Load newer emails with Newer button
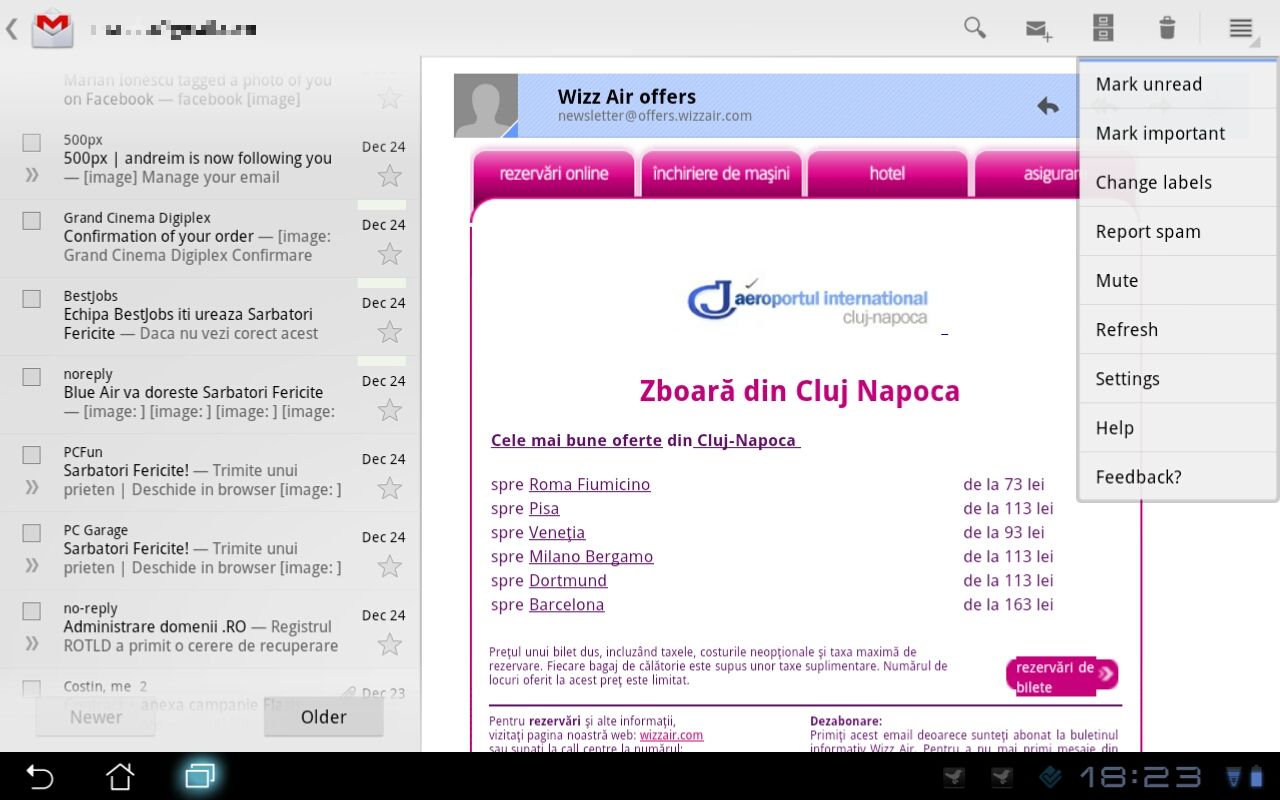The width and height of the screenshot is (1280, 800). [x=96, y=717]
